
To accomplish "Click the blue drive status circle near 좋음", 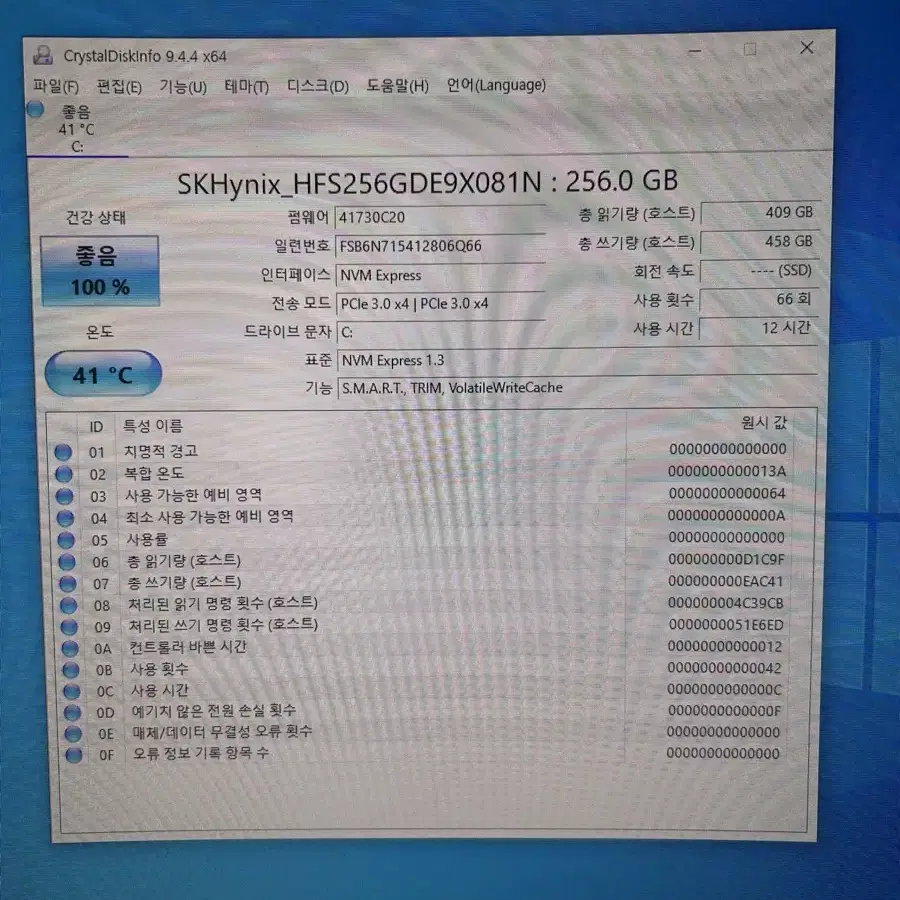I will point(36,109).
